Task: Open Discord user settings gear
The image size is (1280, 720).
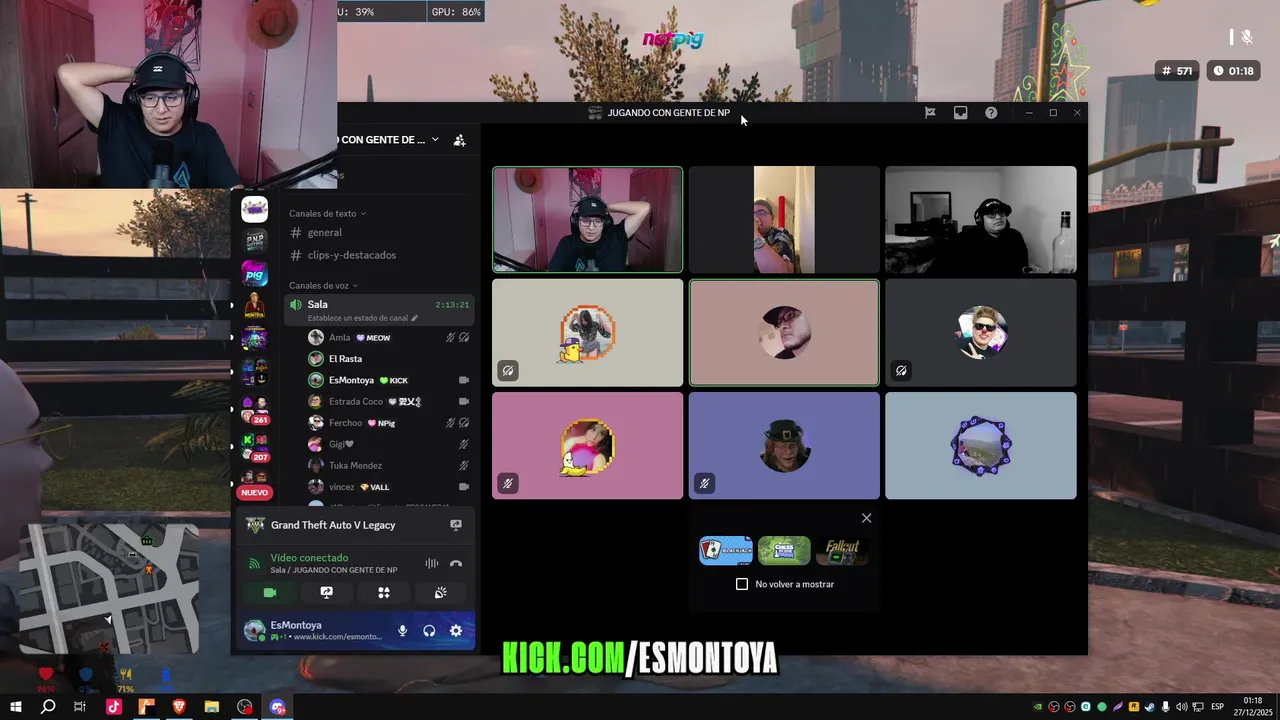Action: [x=456, y=631]
